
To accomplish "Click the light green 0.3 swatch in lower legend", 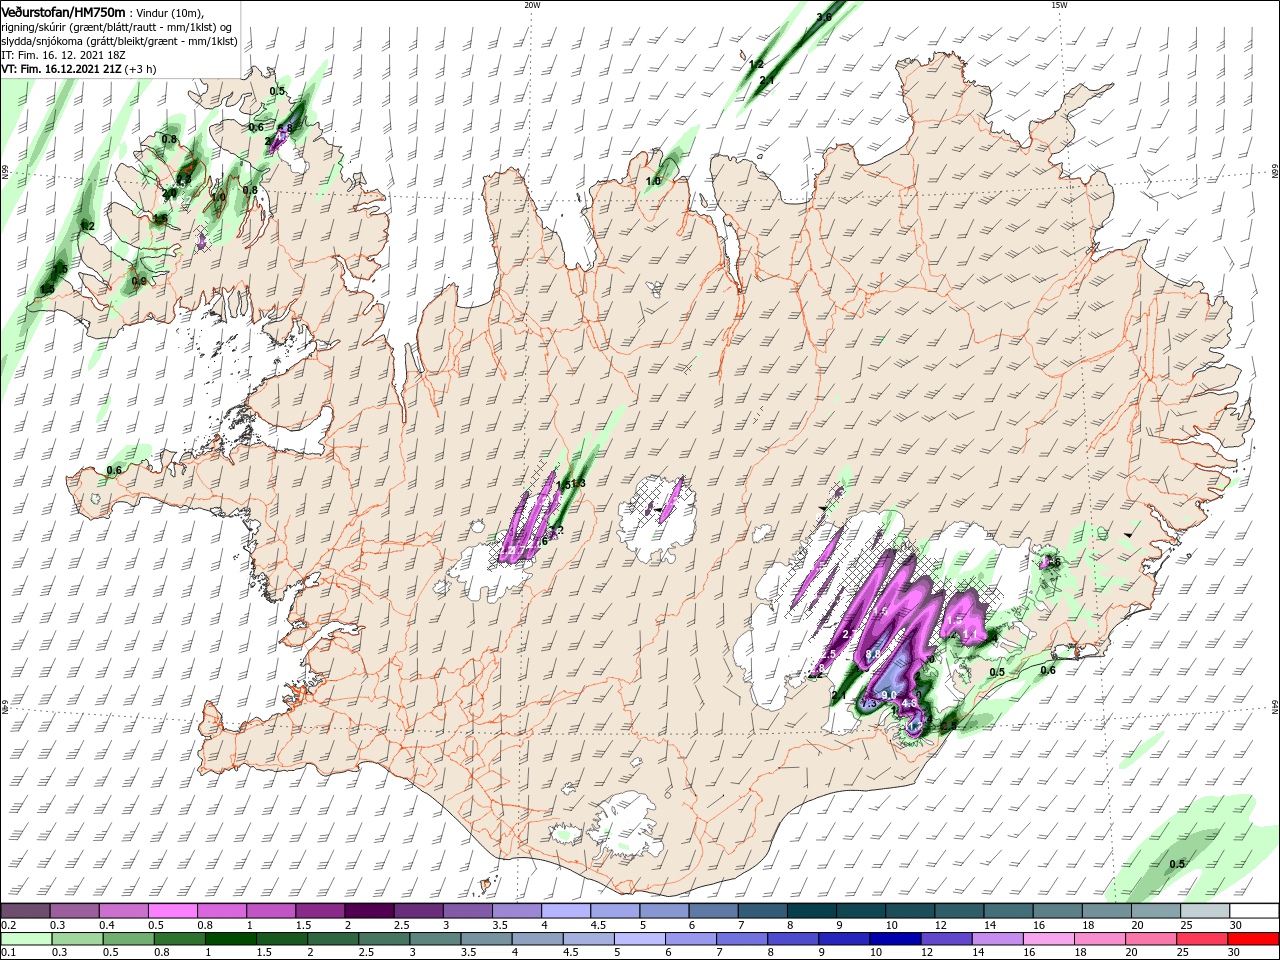I will click(x=77, y=939).
